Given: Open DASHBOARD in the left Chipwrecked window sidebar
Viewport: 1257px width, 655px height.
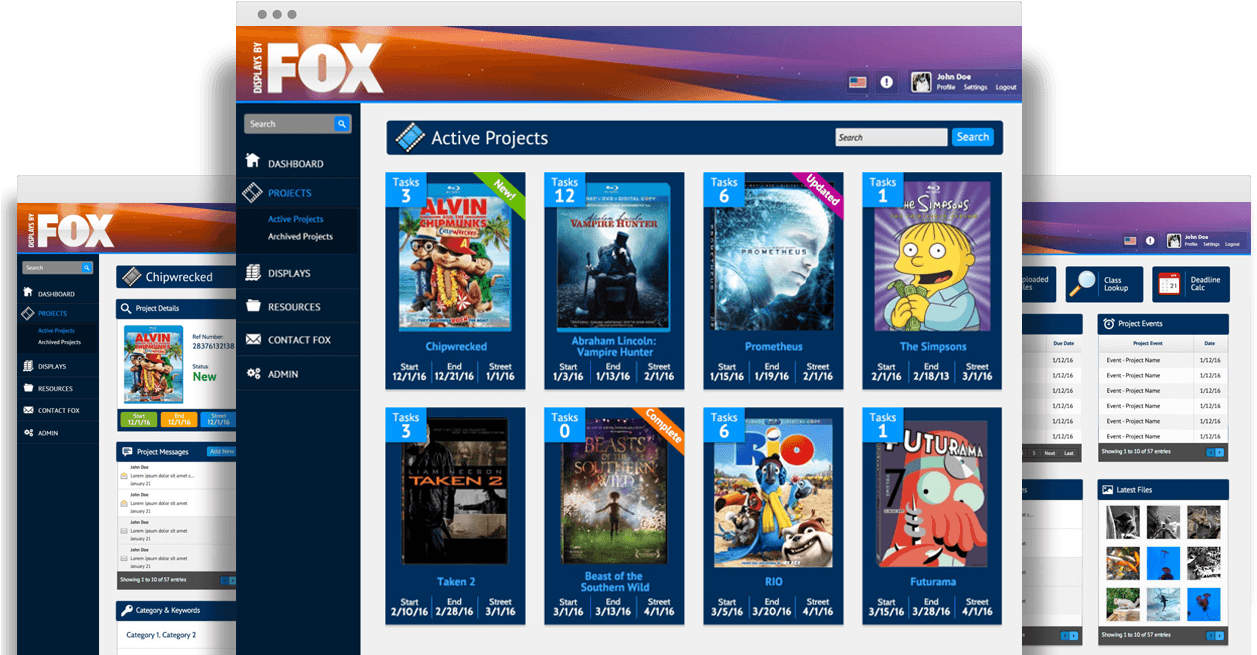Looking at the screenshot, I should (x=56, y=294).
